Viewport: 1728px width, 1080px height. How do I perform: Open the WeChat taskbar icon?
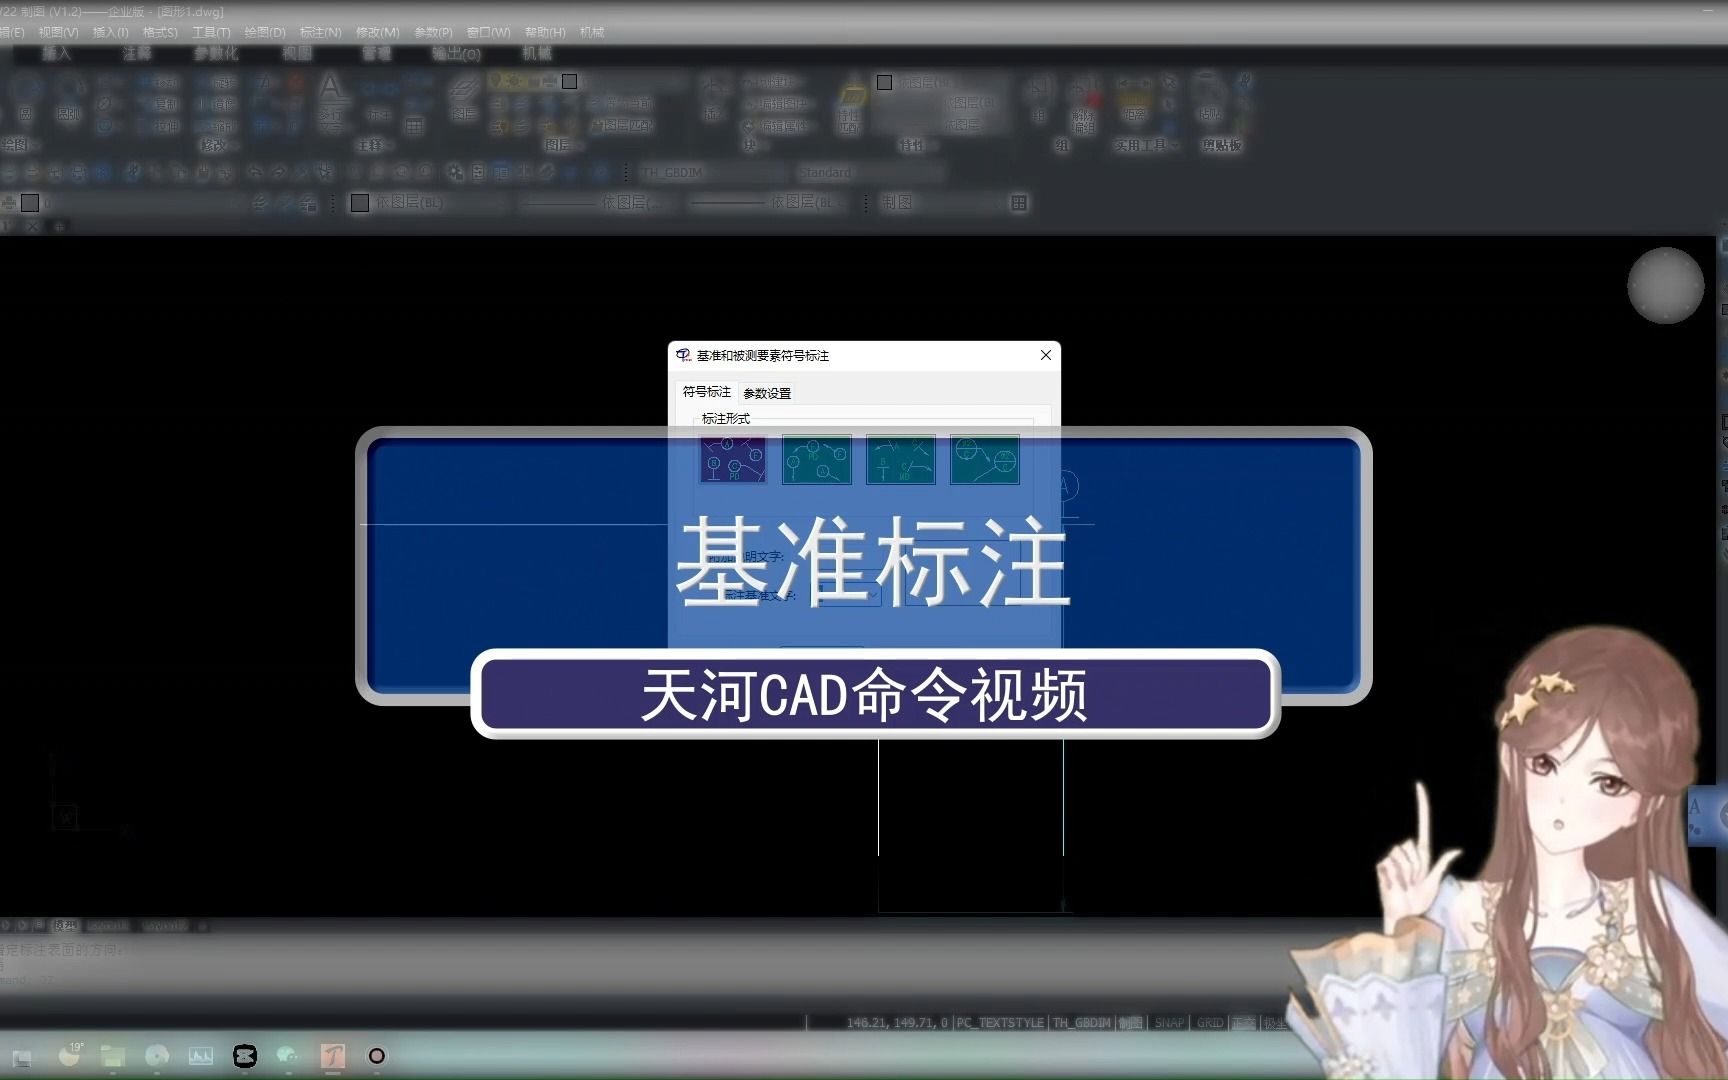(x=288, y=1056)
